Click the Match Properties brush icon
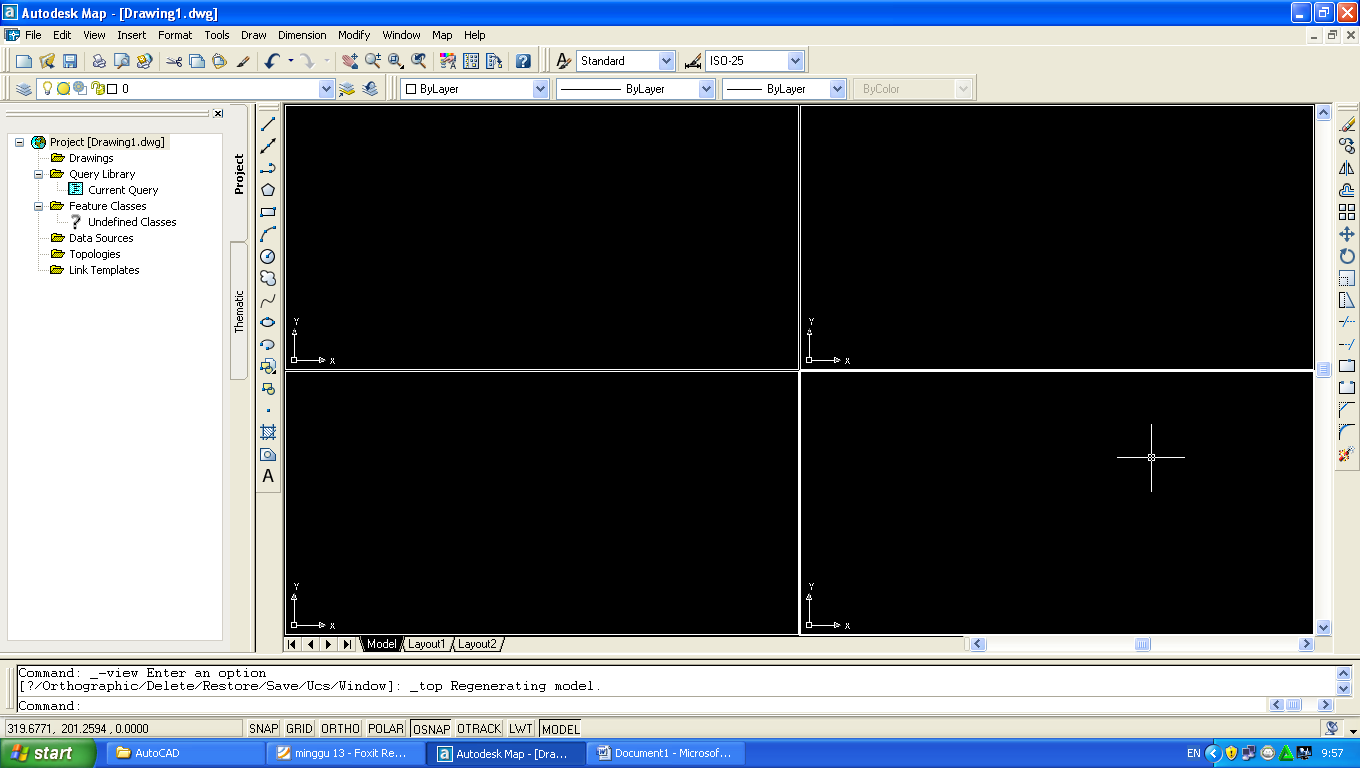 coord(243,61)
